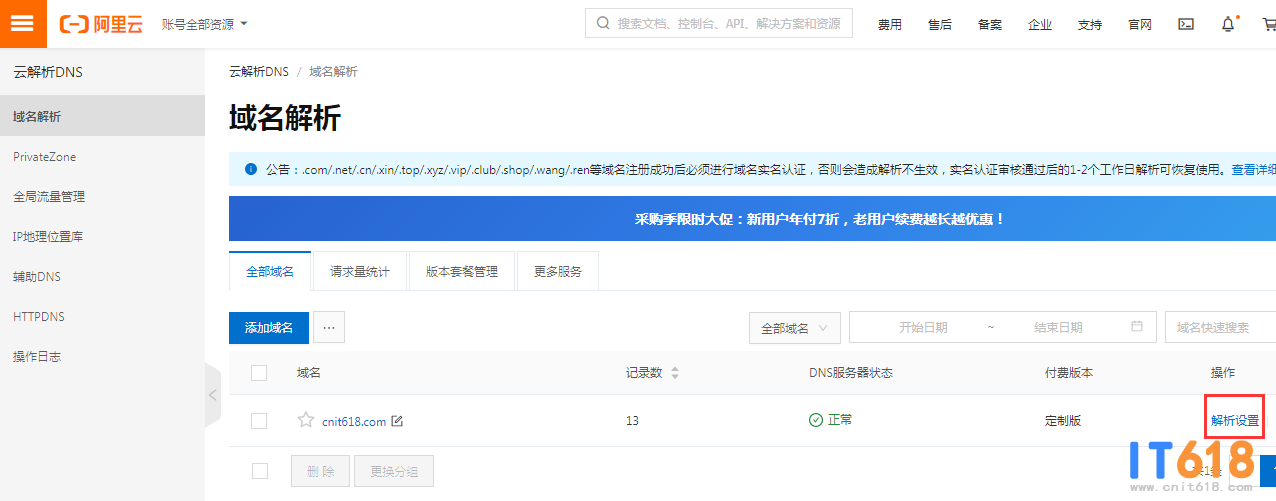Open the 费用 menu
Screen dimensions: 1276x501
click(890, 24)
